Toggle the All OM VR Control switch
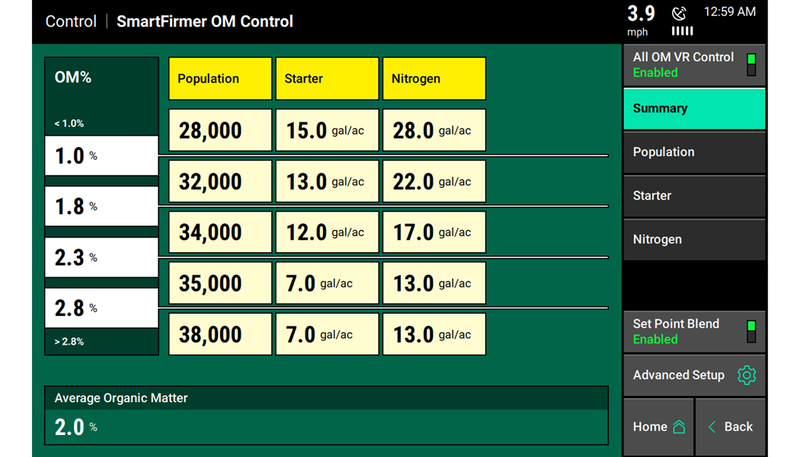 click(x=751, y=65)
